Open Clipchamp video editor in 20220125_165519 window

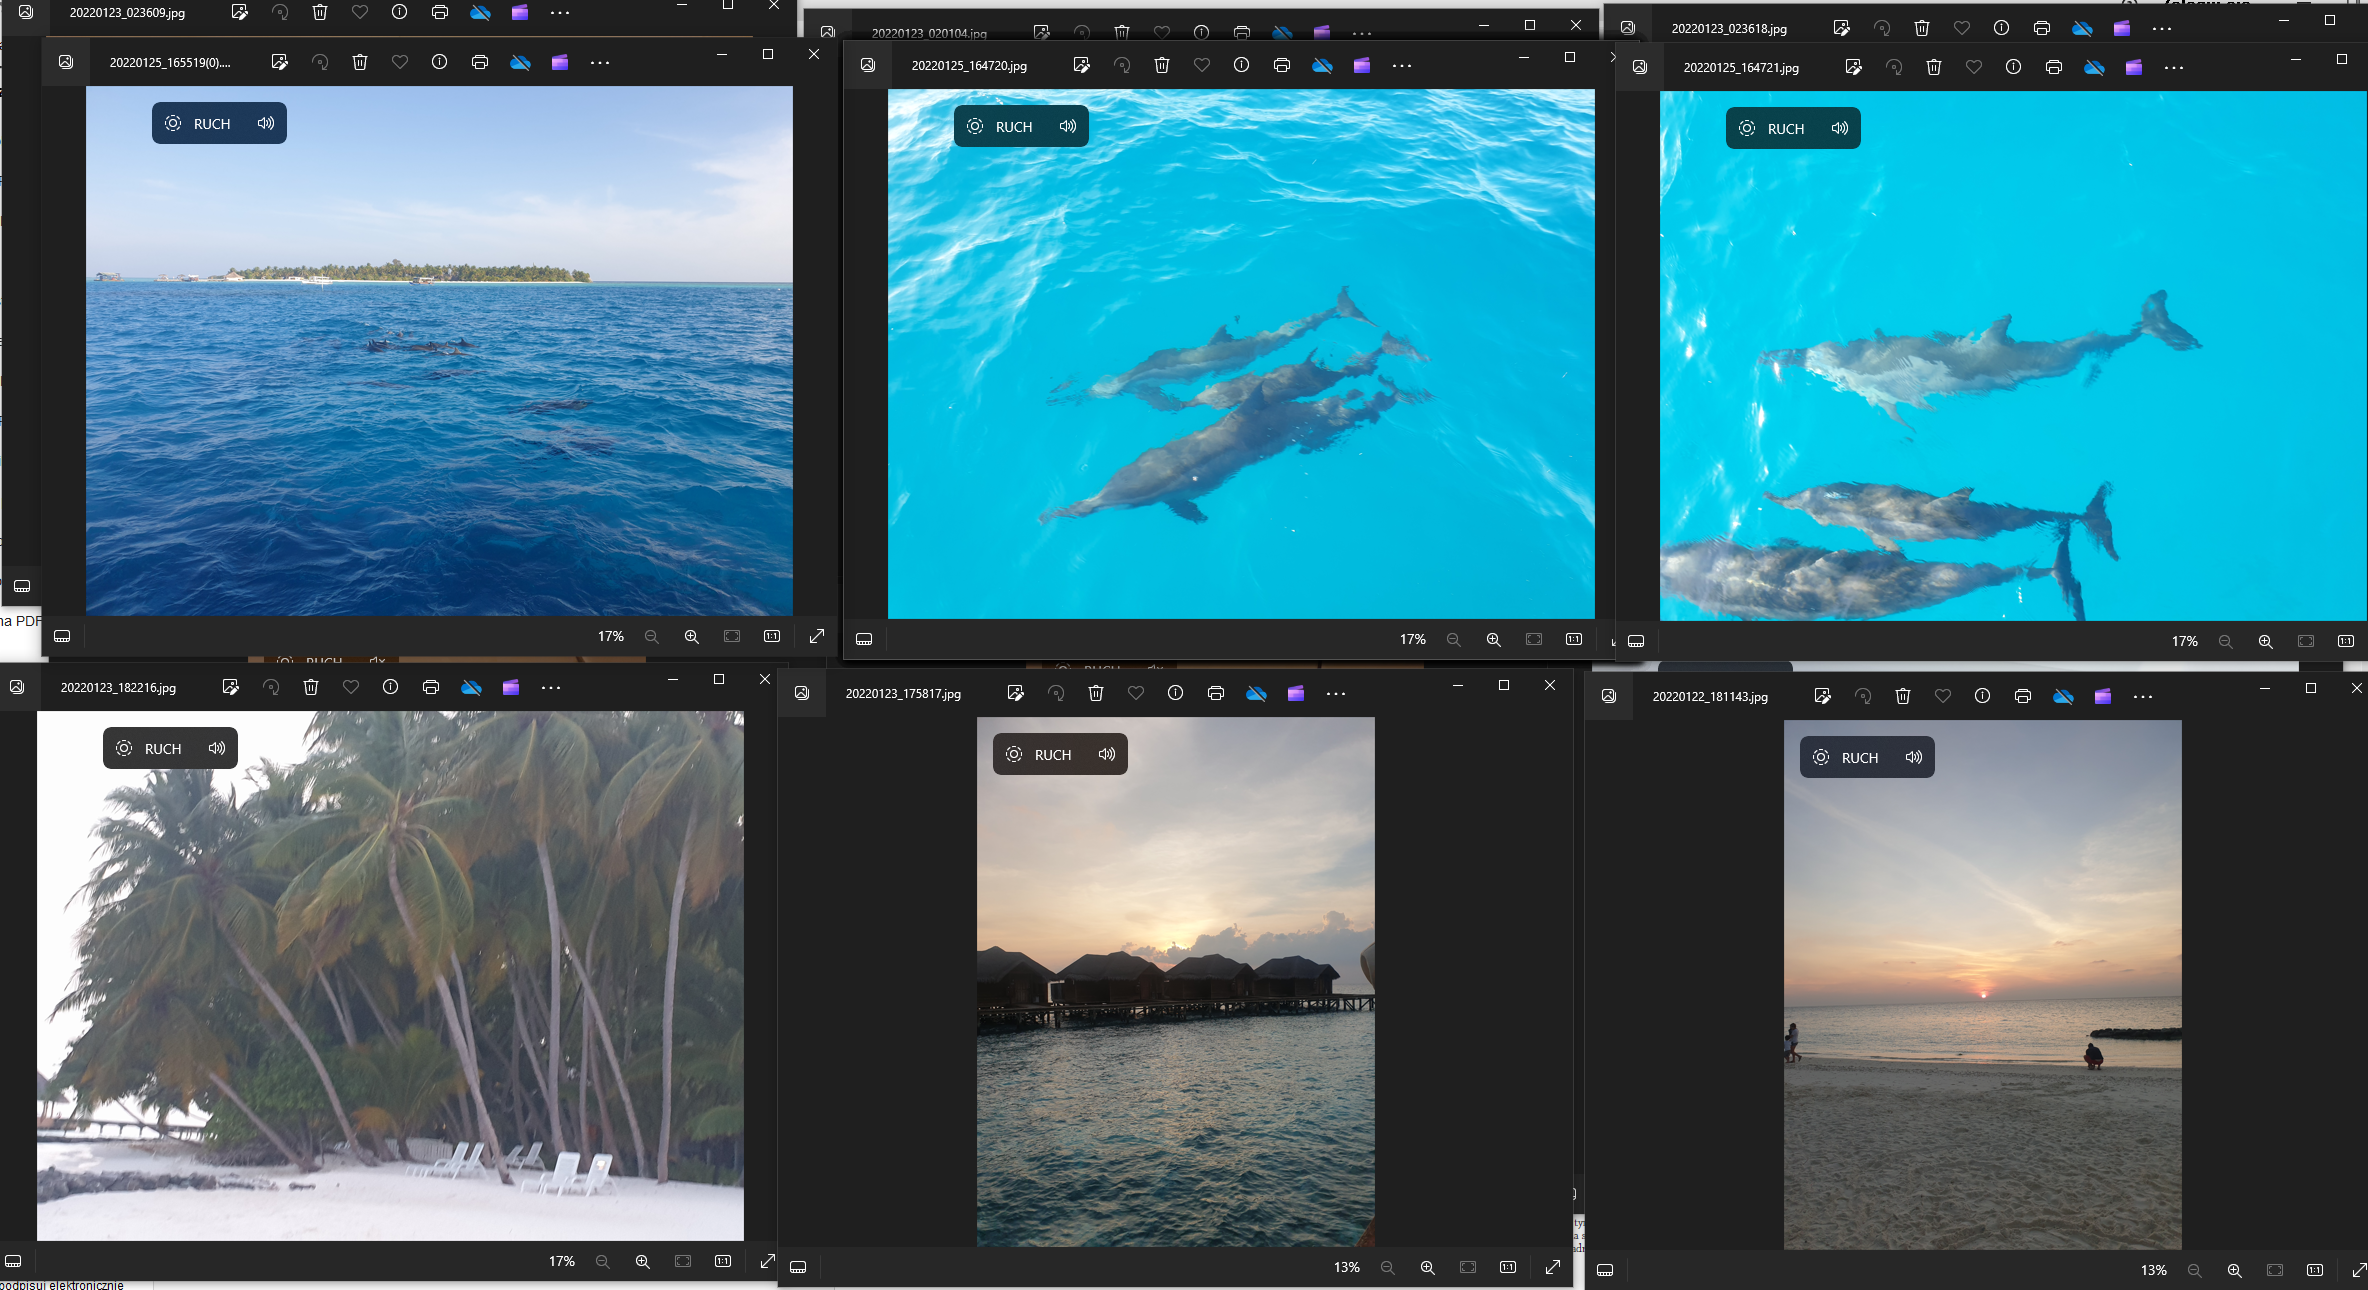[560, 62]
